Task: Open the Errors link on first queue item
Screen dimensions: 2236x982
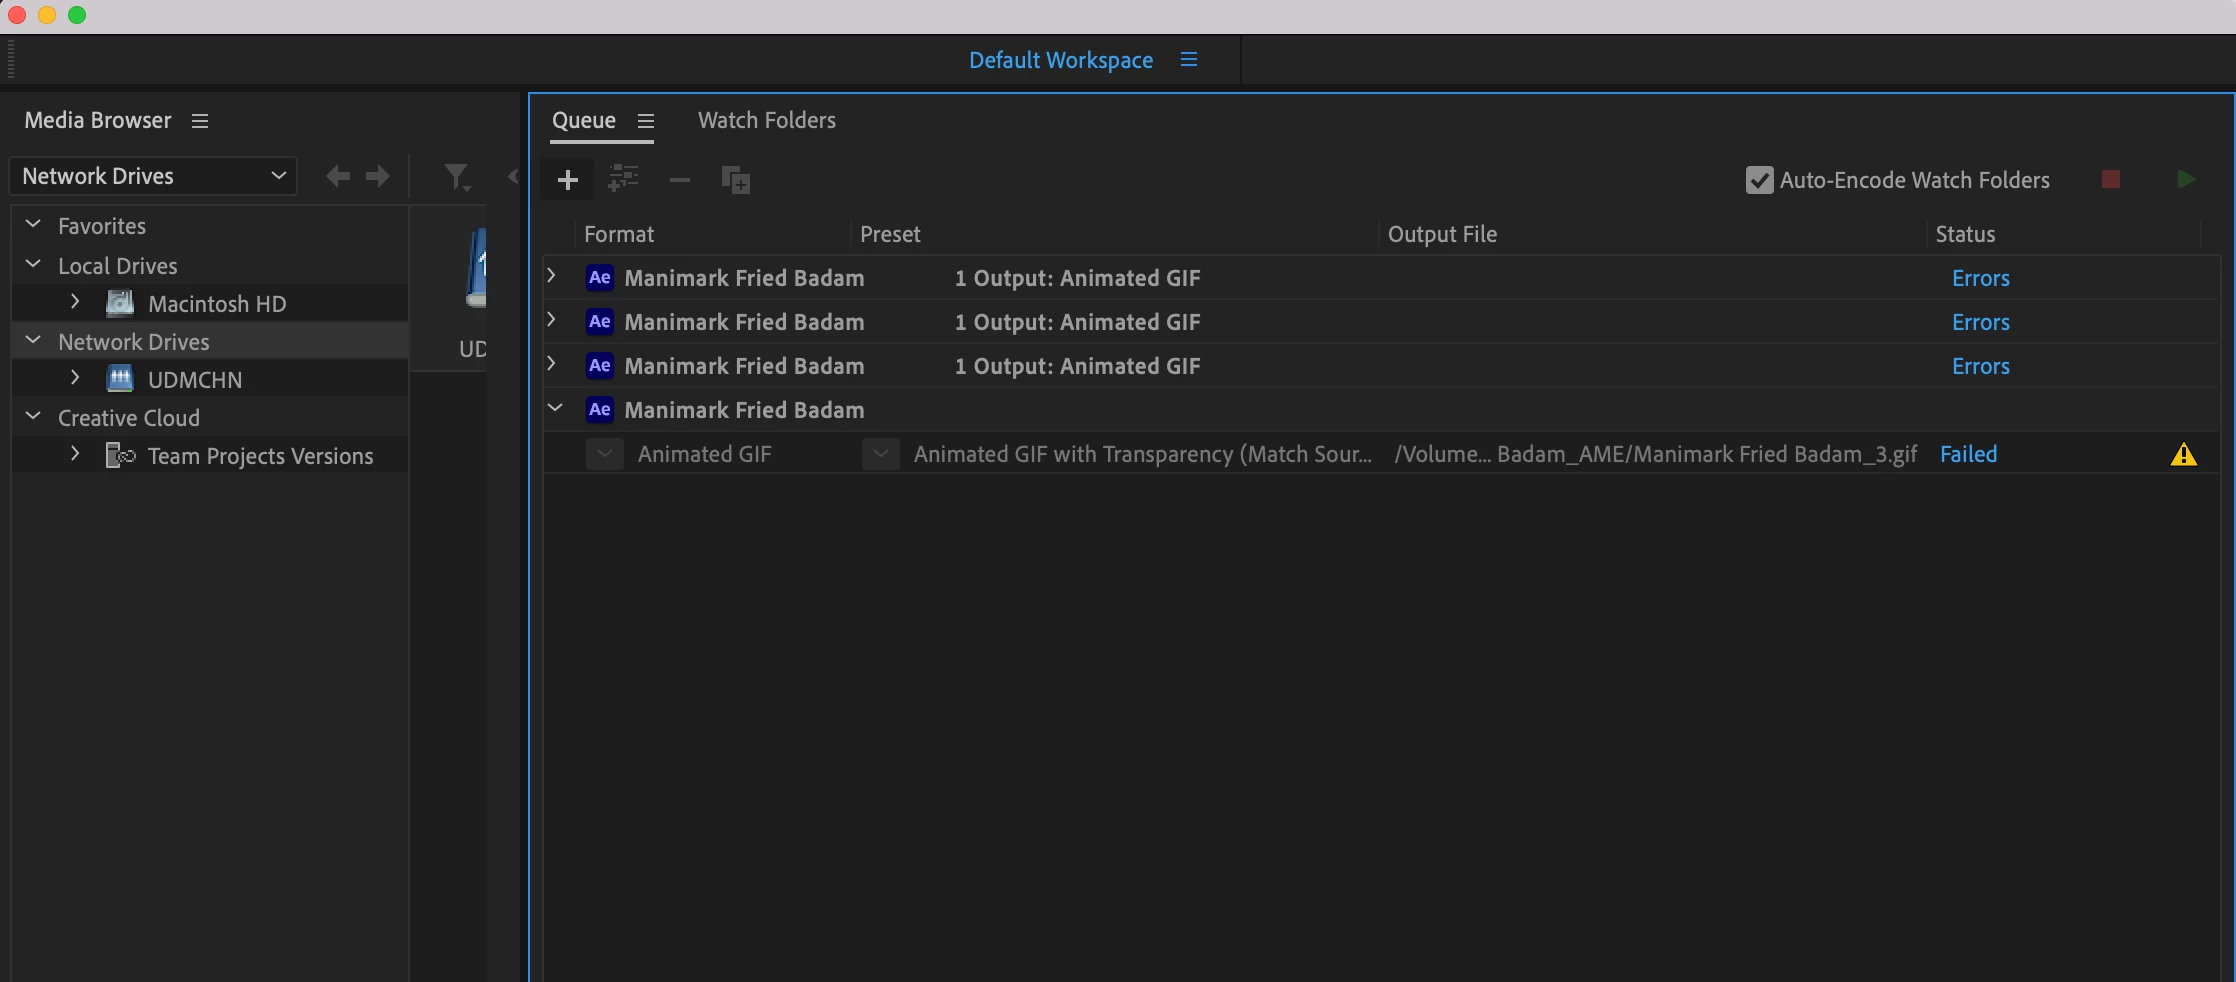Action: (x=1980, y=279)
